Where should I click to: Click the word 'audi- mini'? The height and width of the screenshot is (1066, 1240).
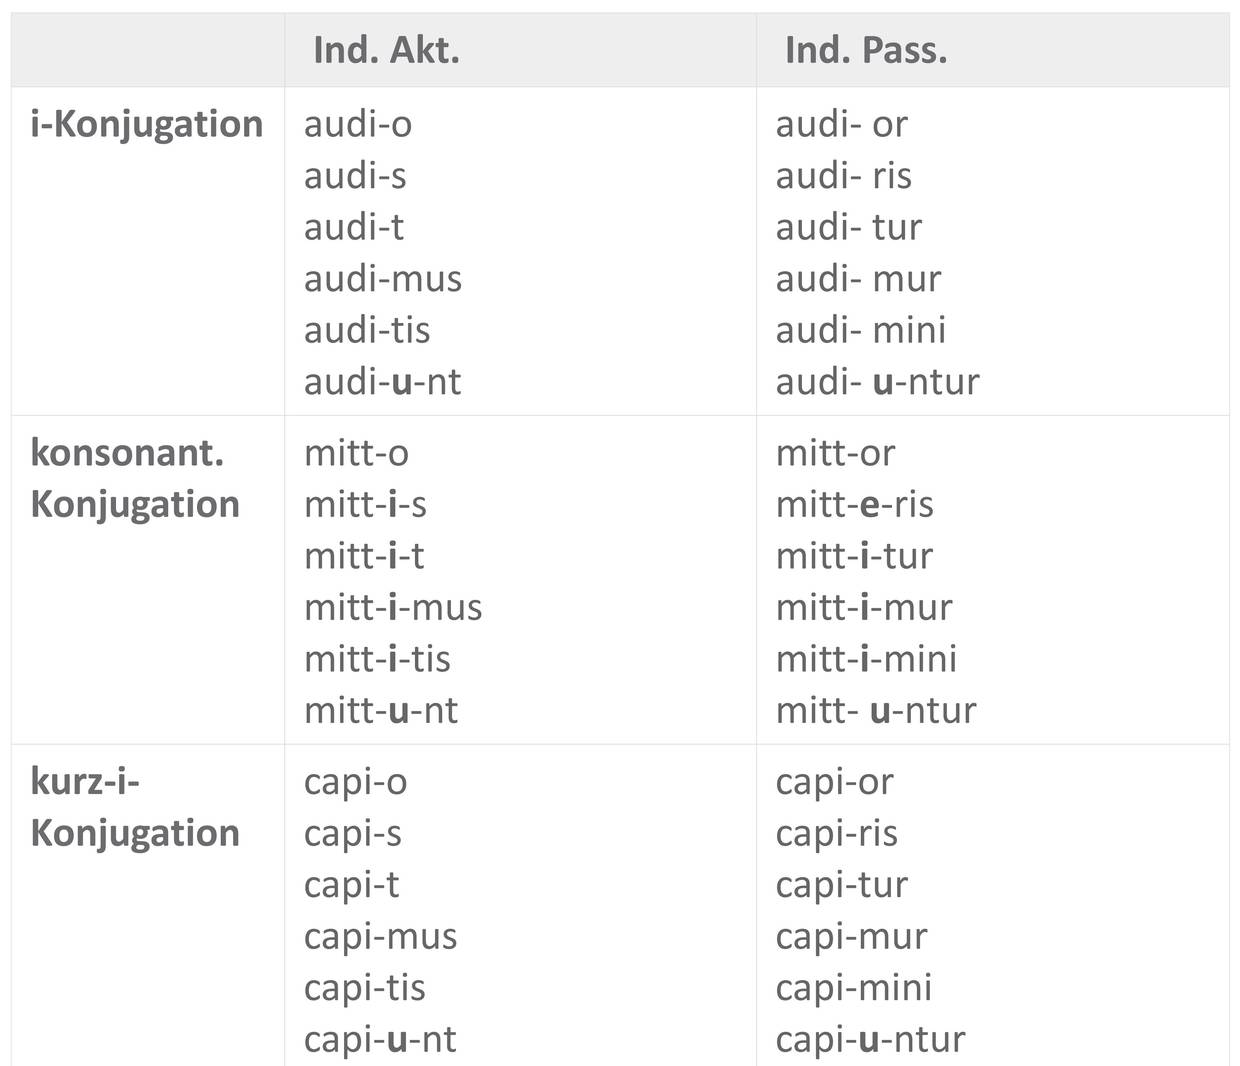click(x=860, y=330)
